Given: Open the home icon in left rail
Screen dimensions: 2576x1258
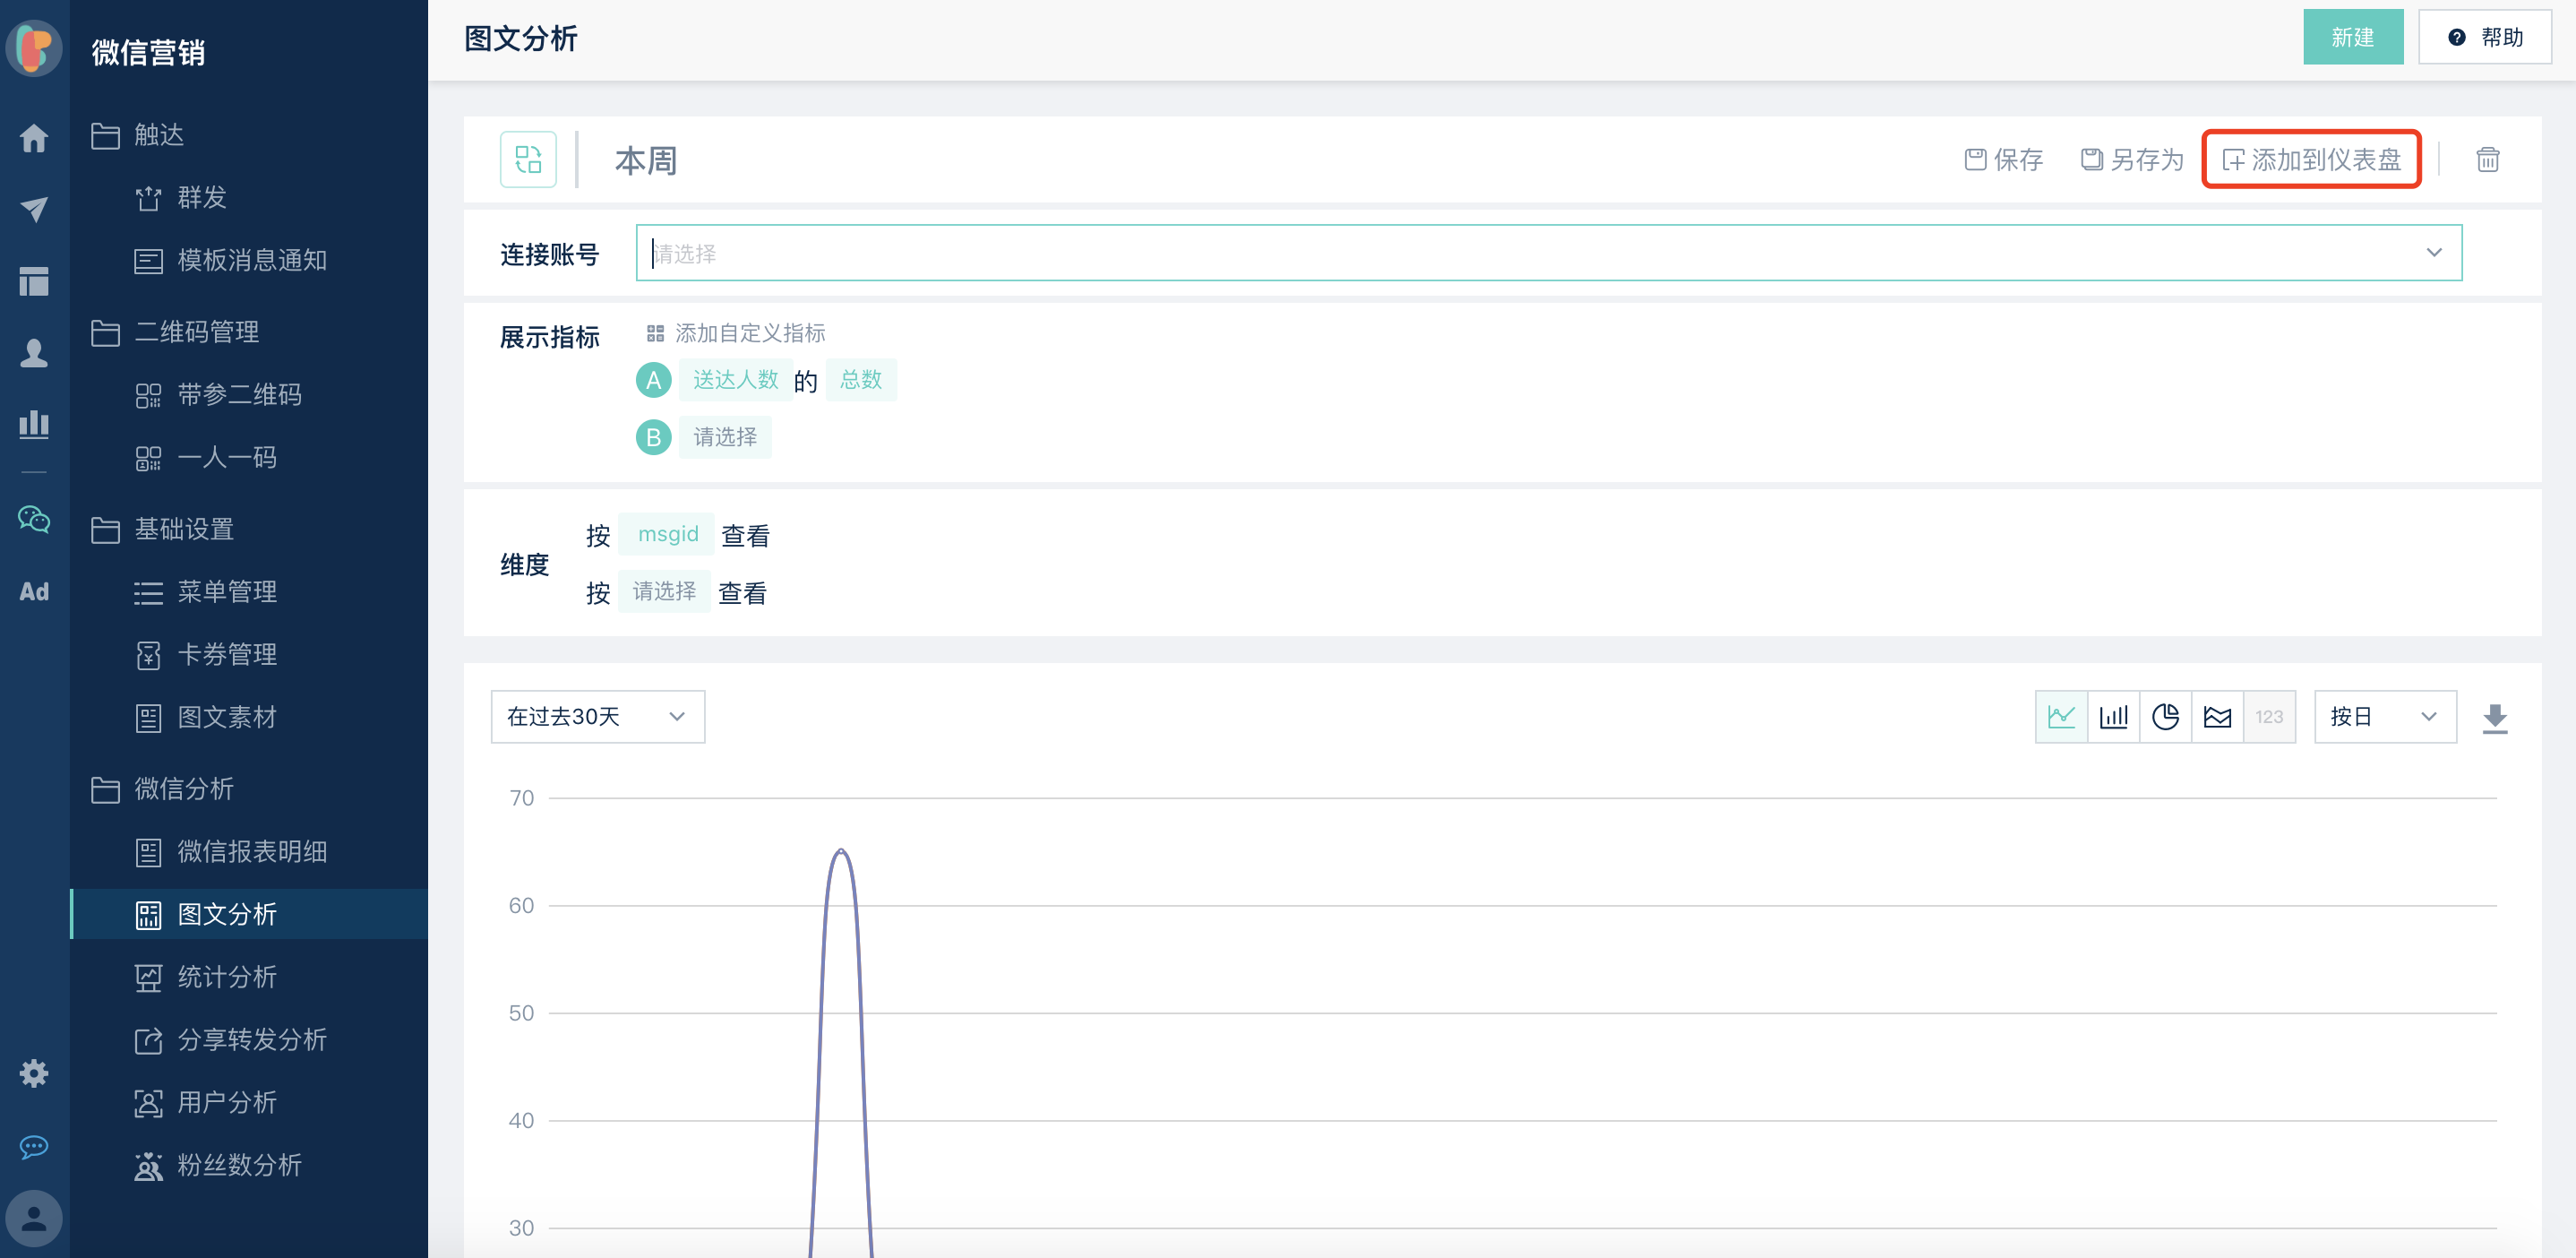Looking at the screenshot, I should 34,138.
